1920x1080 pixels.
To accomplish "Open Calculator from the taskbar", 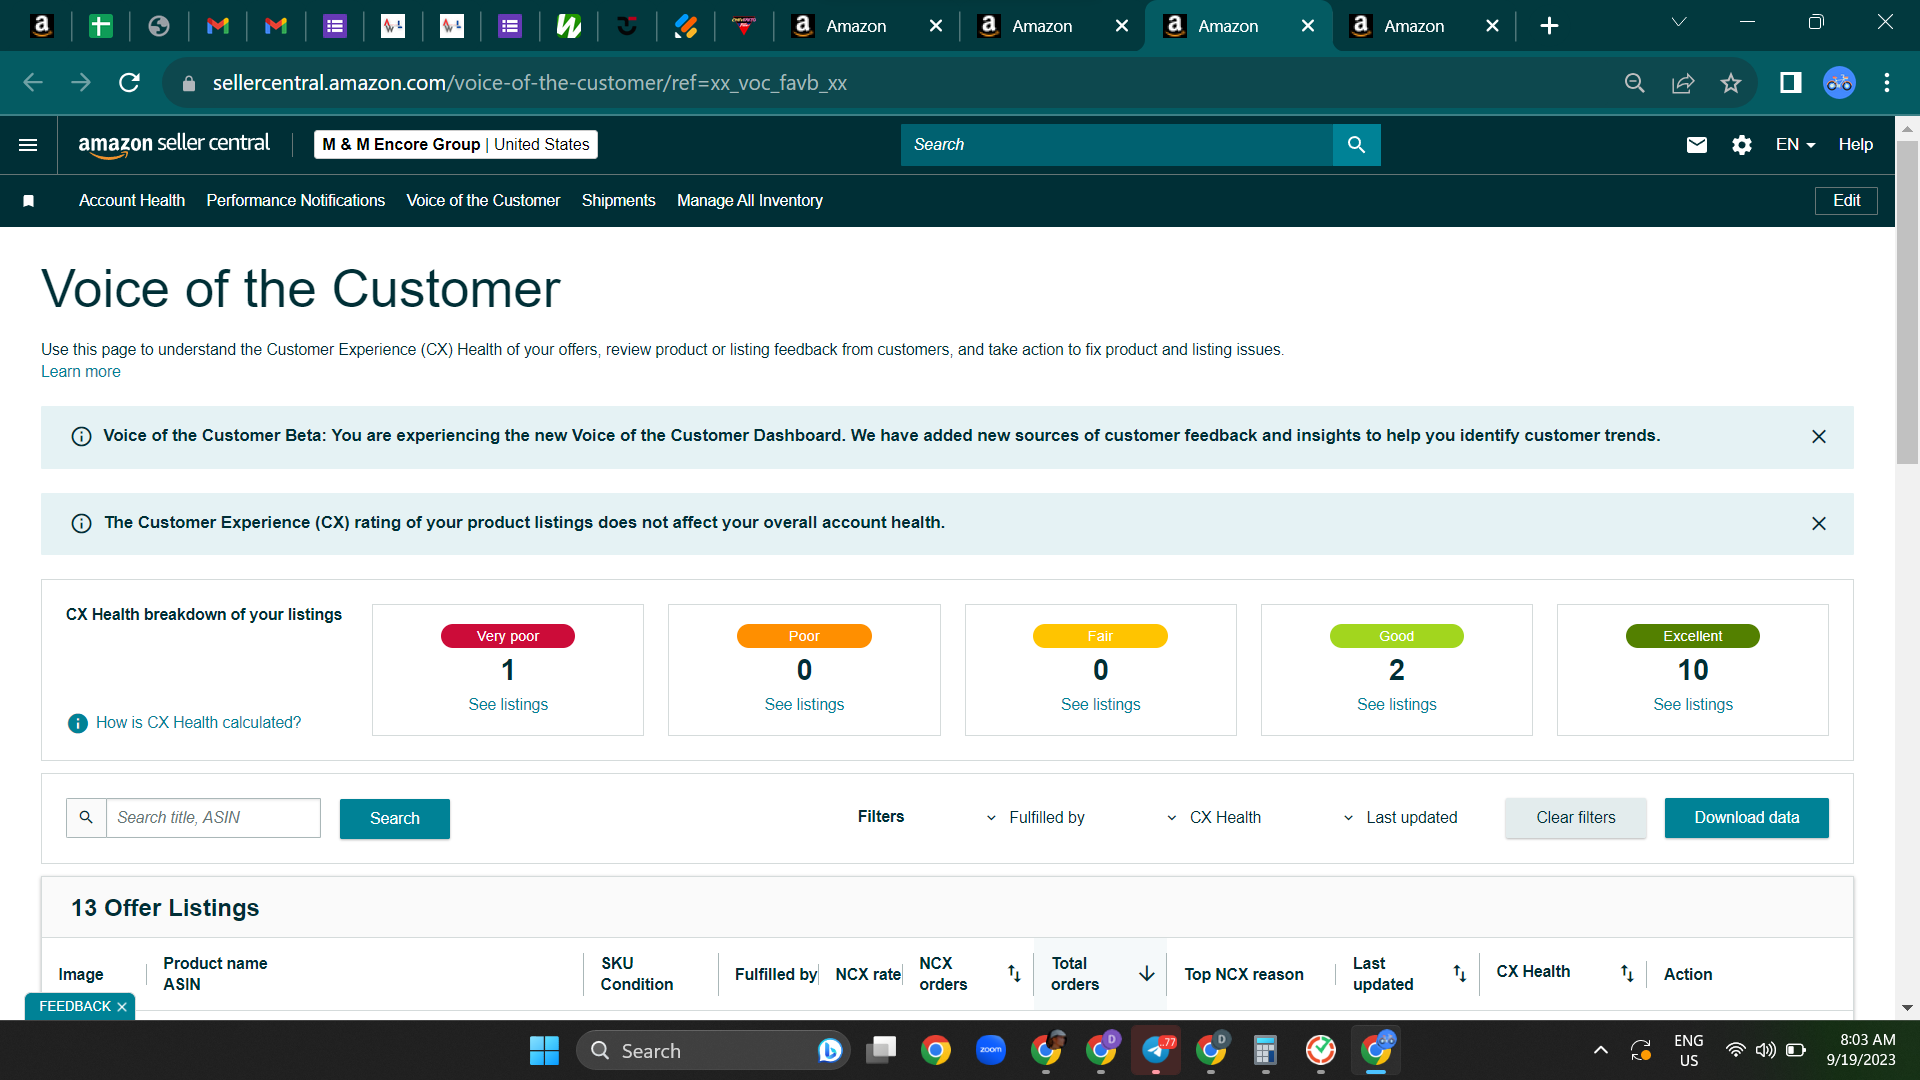I will pos(1265,1051).
